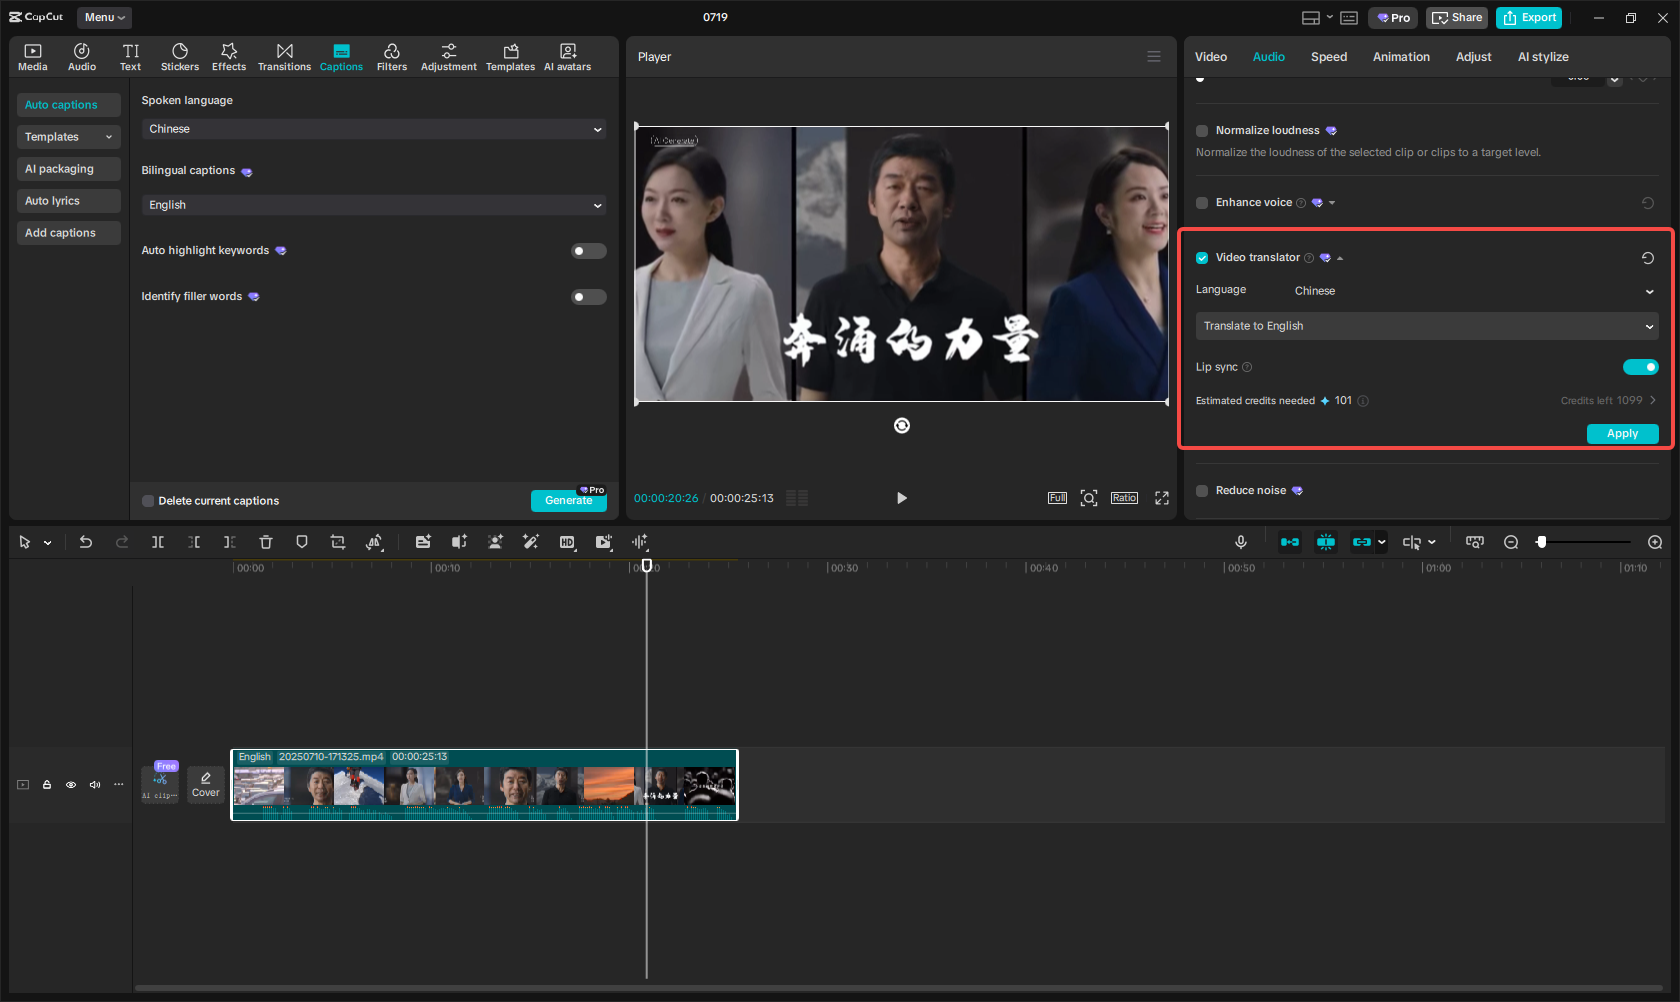Open the AI avatars panel
This screenshot has height=1002, width=1680.
pyautogui.click(x=567, y=56)
